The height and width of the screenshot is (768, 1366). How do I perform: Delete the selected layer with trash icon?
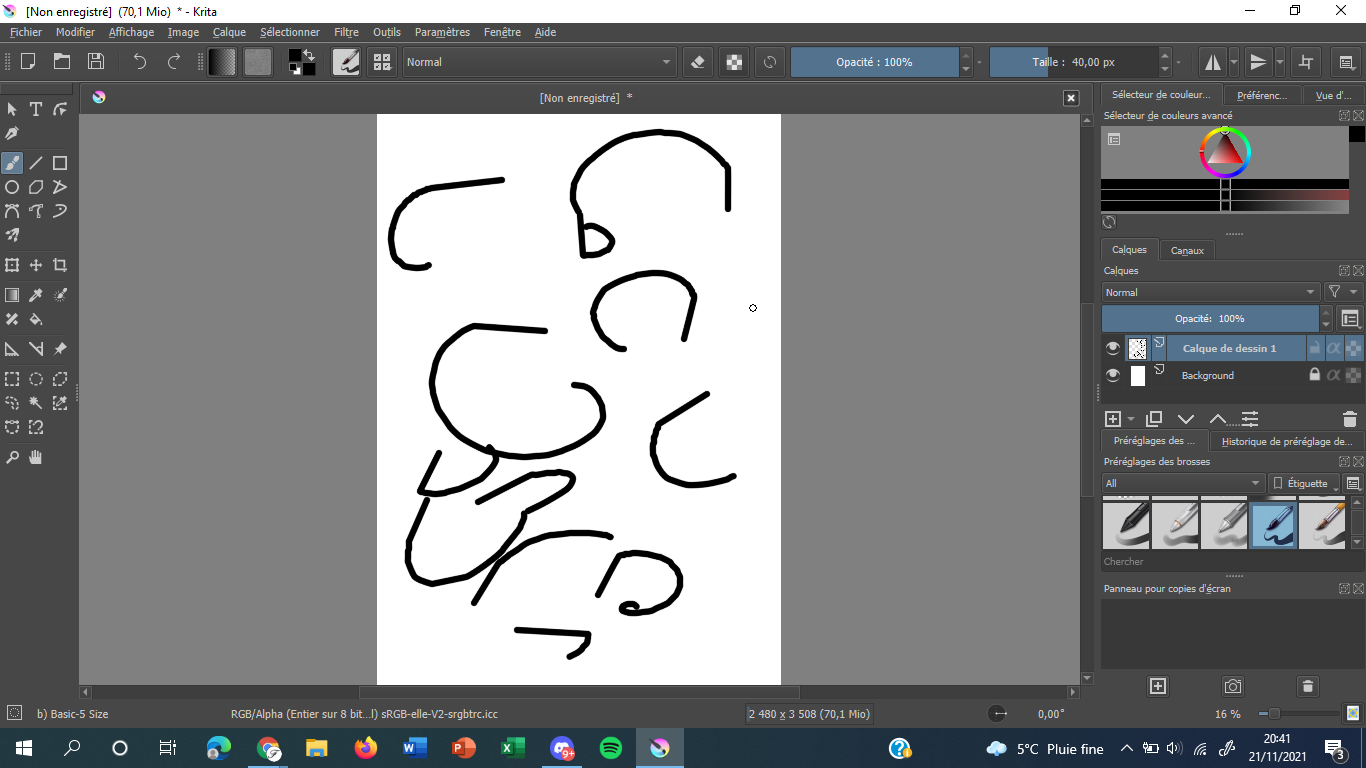point(1351,419)
